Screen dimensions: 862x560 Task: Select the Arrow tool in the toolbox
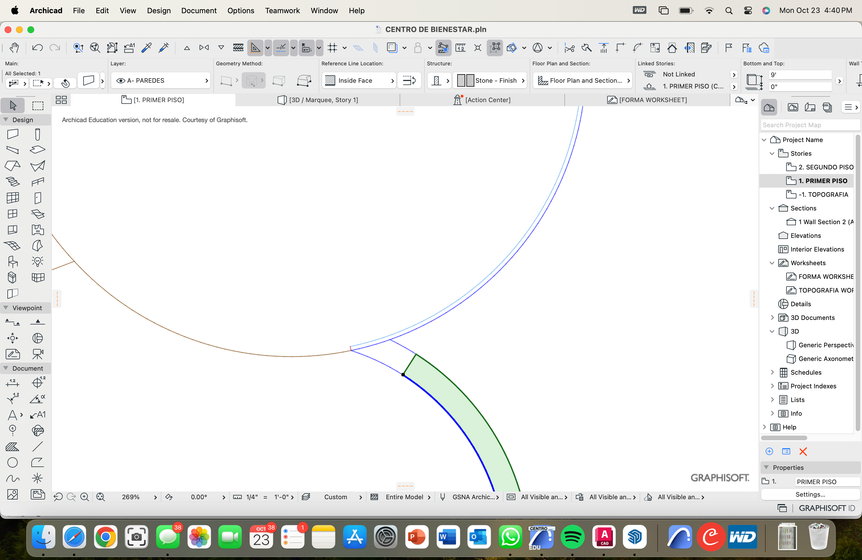point(13,105)
